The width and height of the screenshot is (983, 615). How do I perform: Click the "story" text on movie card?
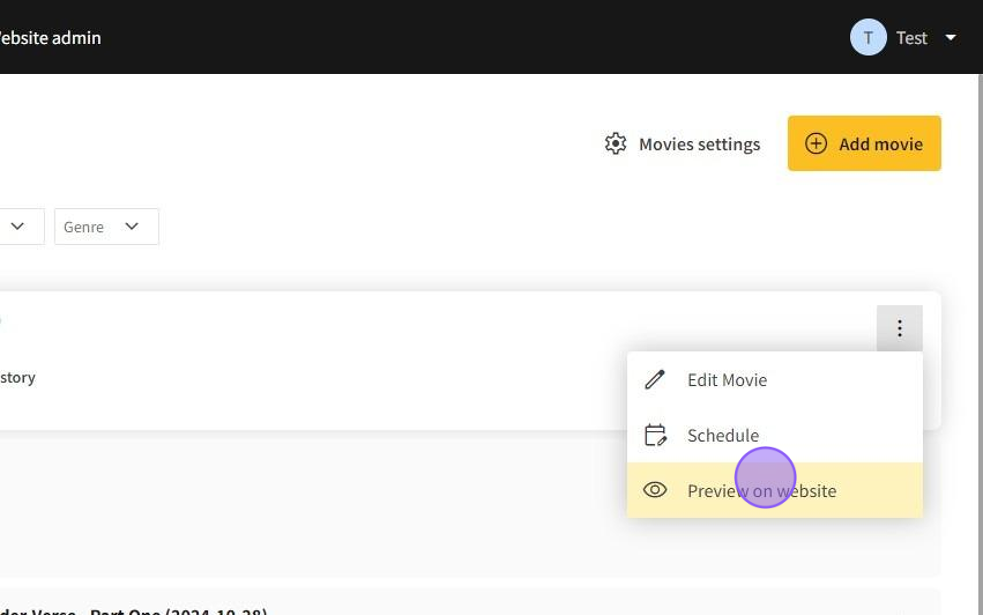point(18,377)
